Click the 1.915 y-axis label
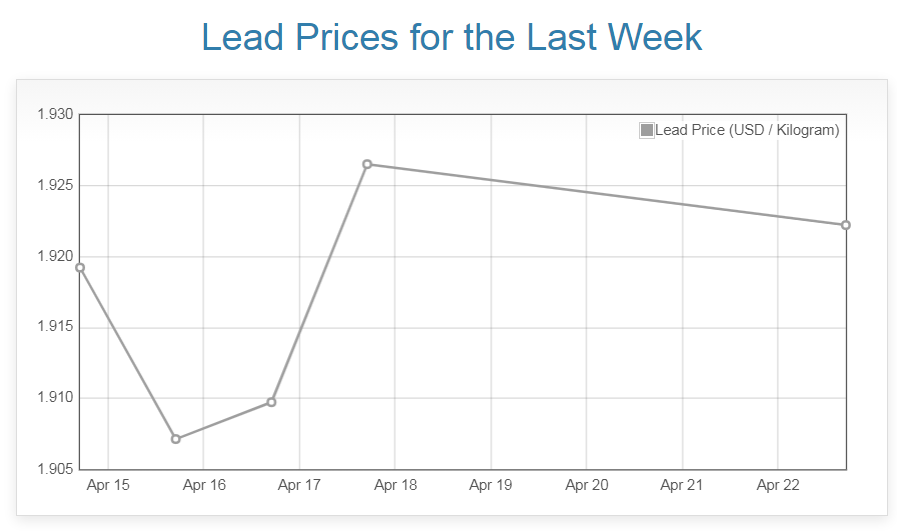Image resolution: width=897 pixels, height=531 pixels. 55,327
